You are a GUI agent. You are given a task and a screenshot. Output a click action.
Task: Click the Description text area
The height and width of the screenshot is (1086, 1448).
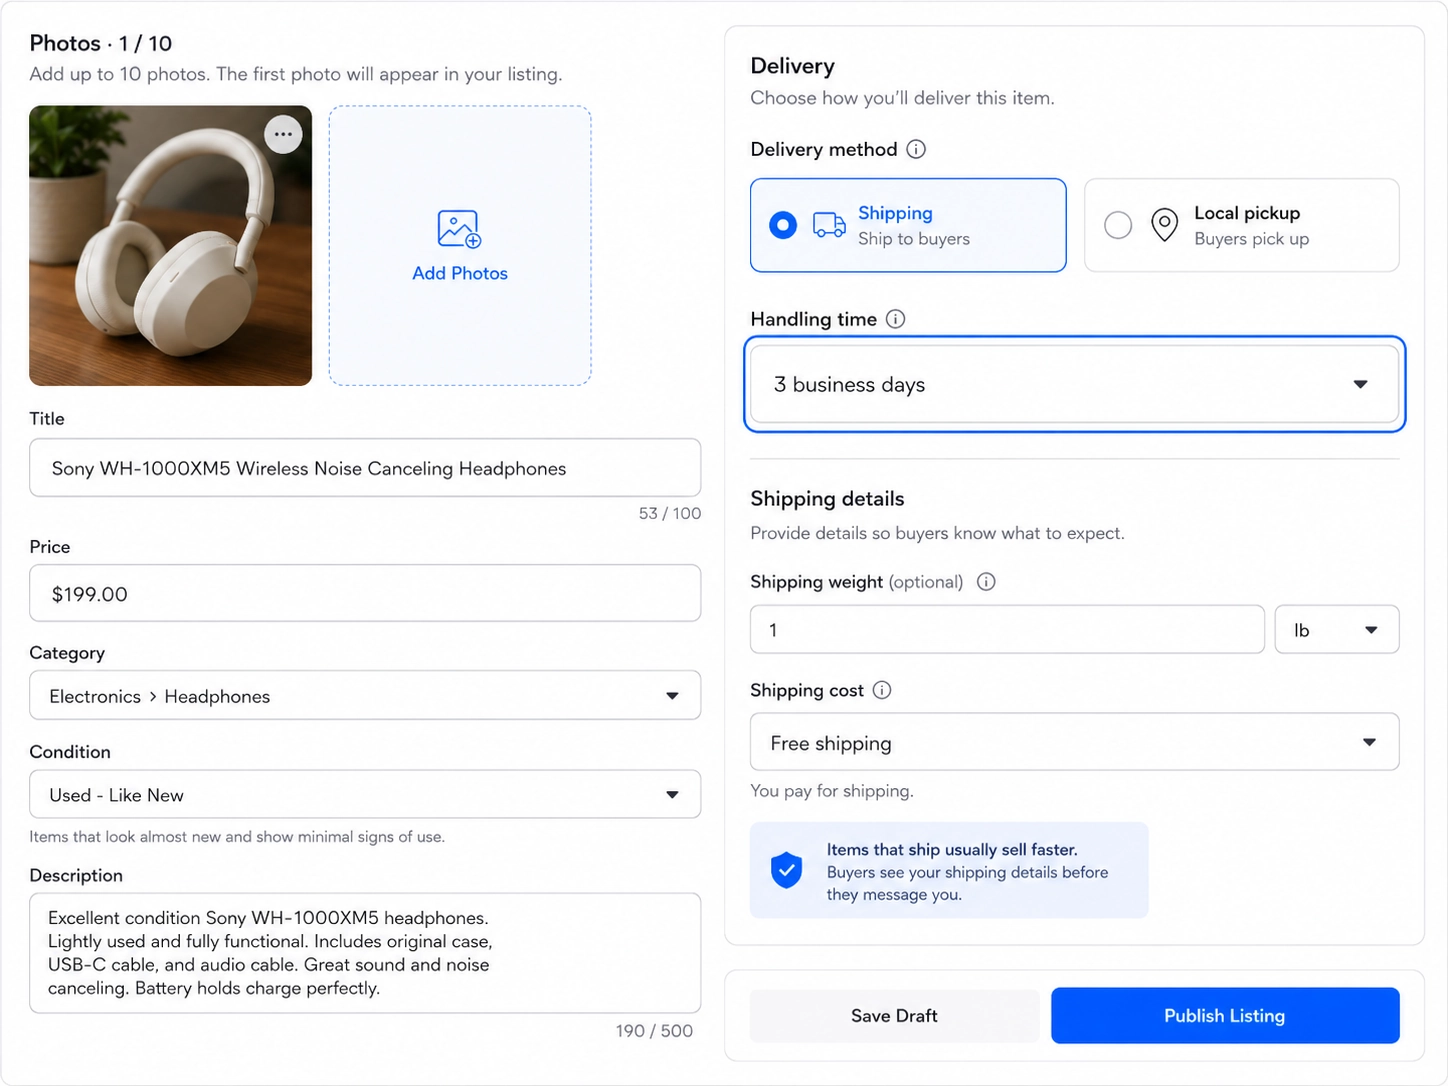click(365, 953)
